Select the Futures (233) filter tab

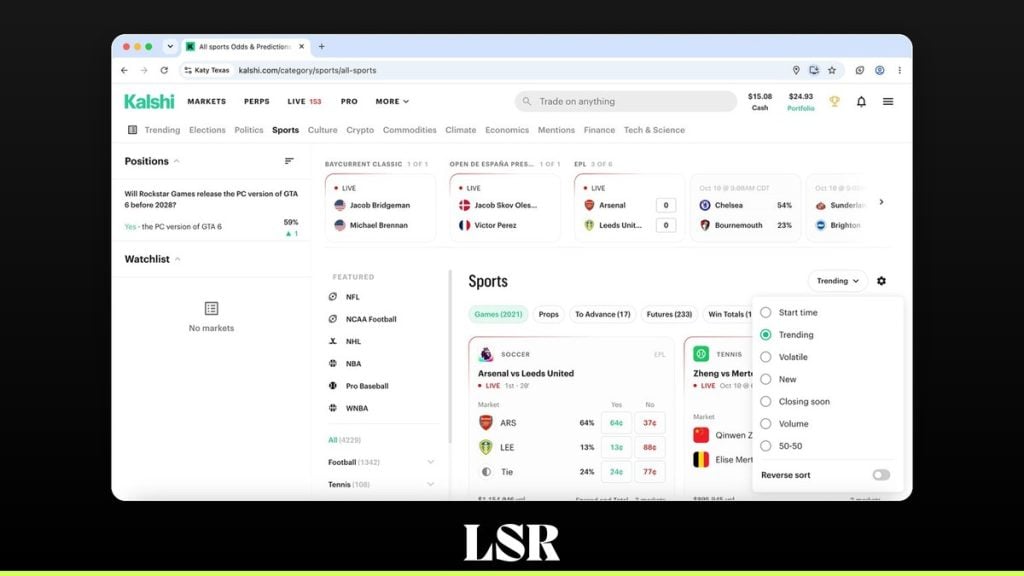[x=669, y=314]
